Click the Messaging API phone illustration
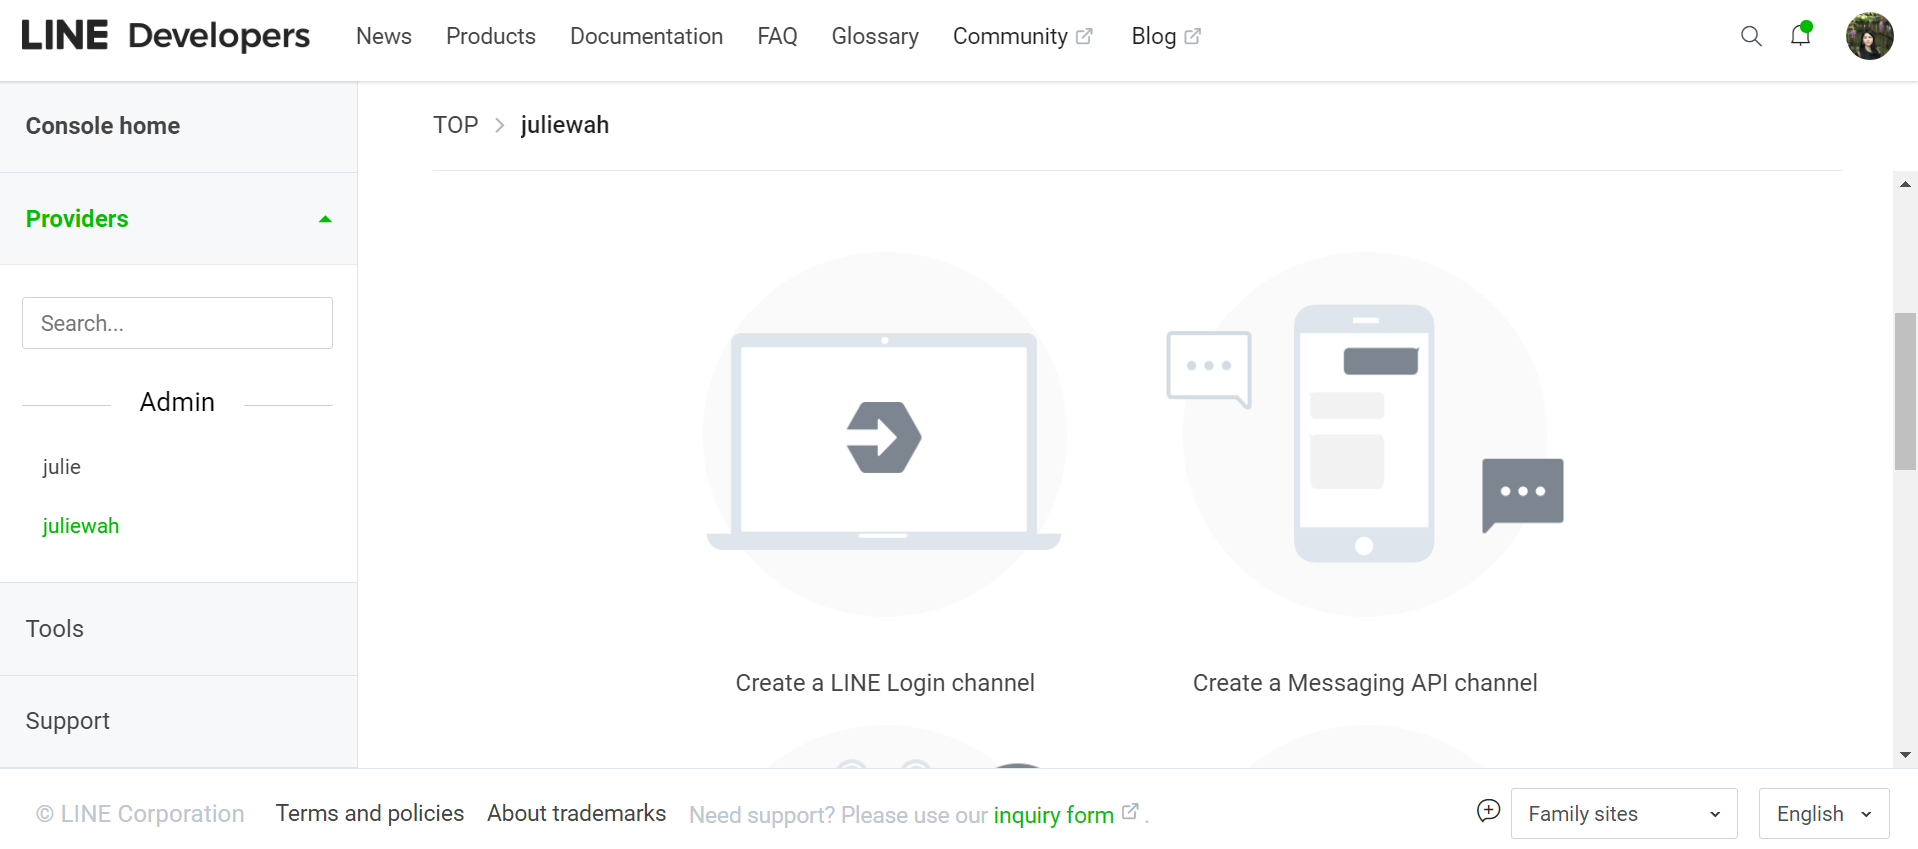This screenshot has height=849, width=1918. point(1364,434)
